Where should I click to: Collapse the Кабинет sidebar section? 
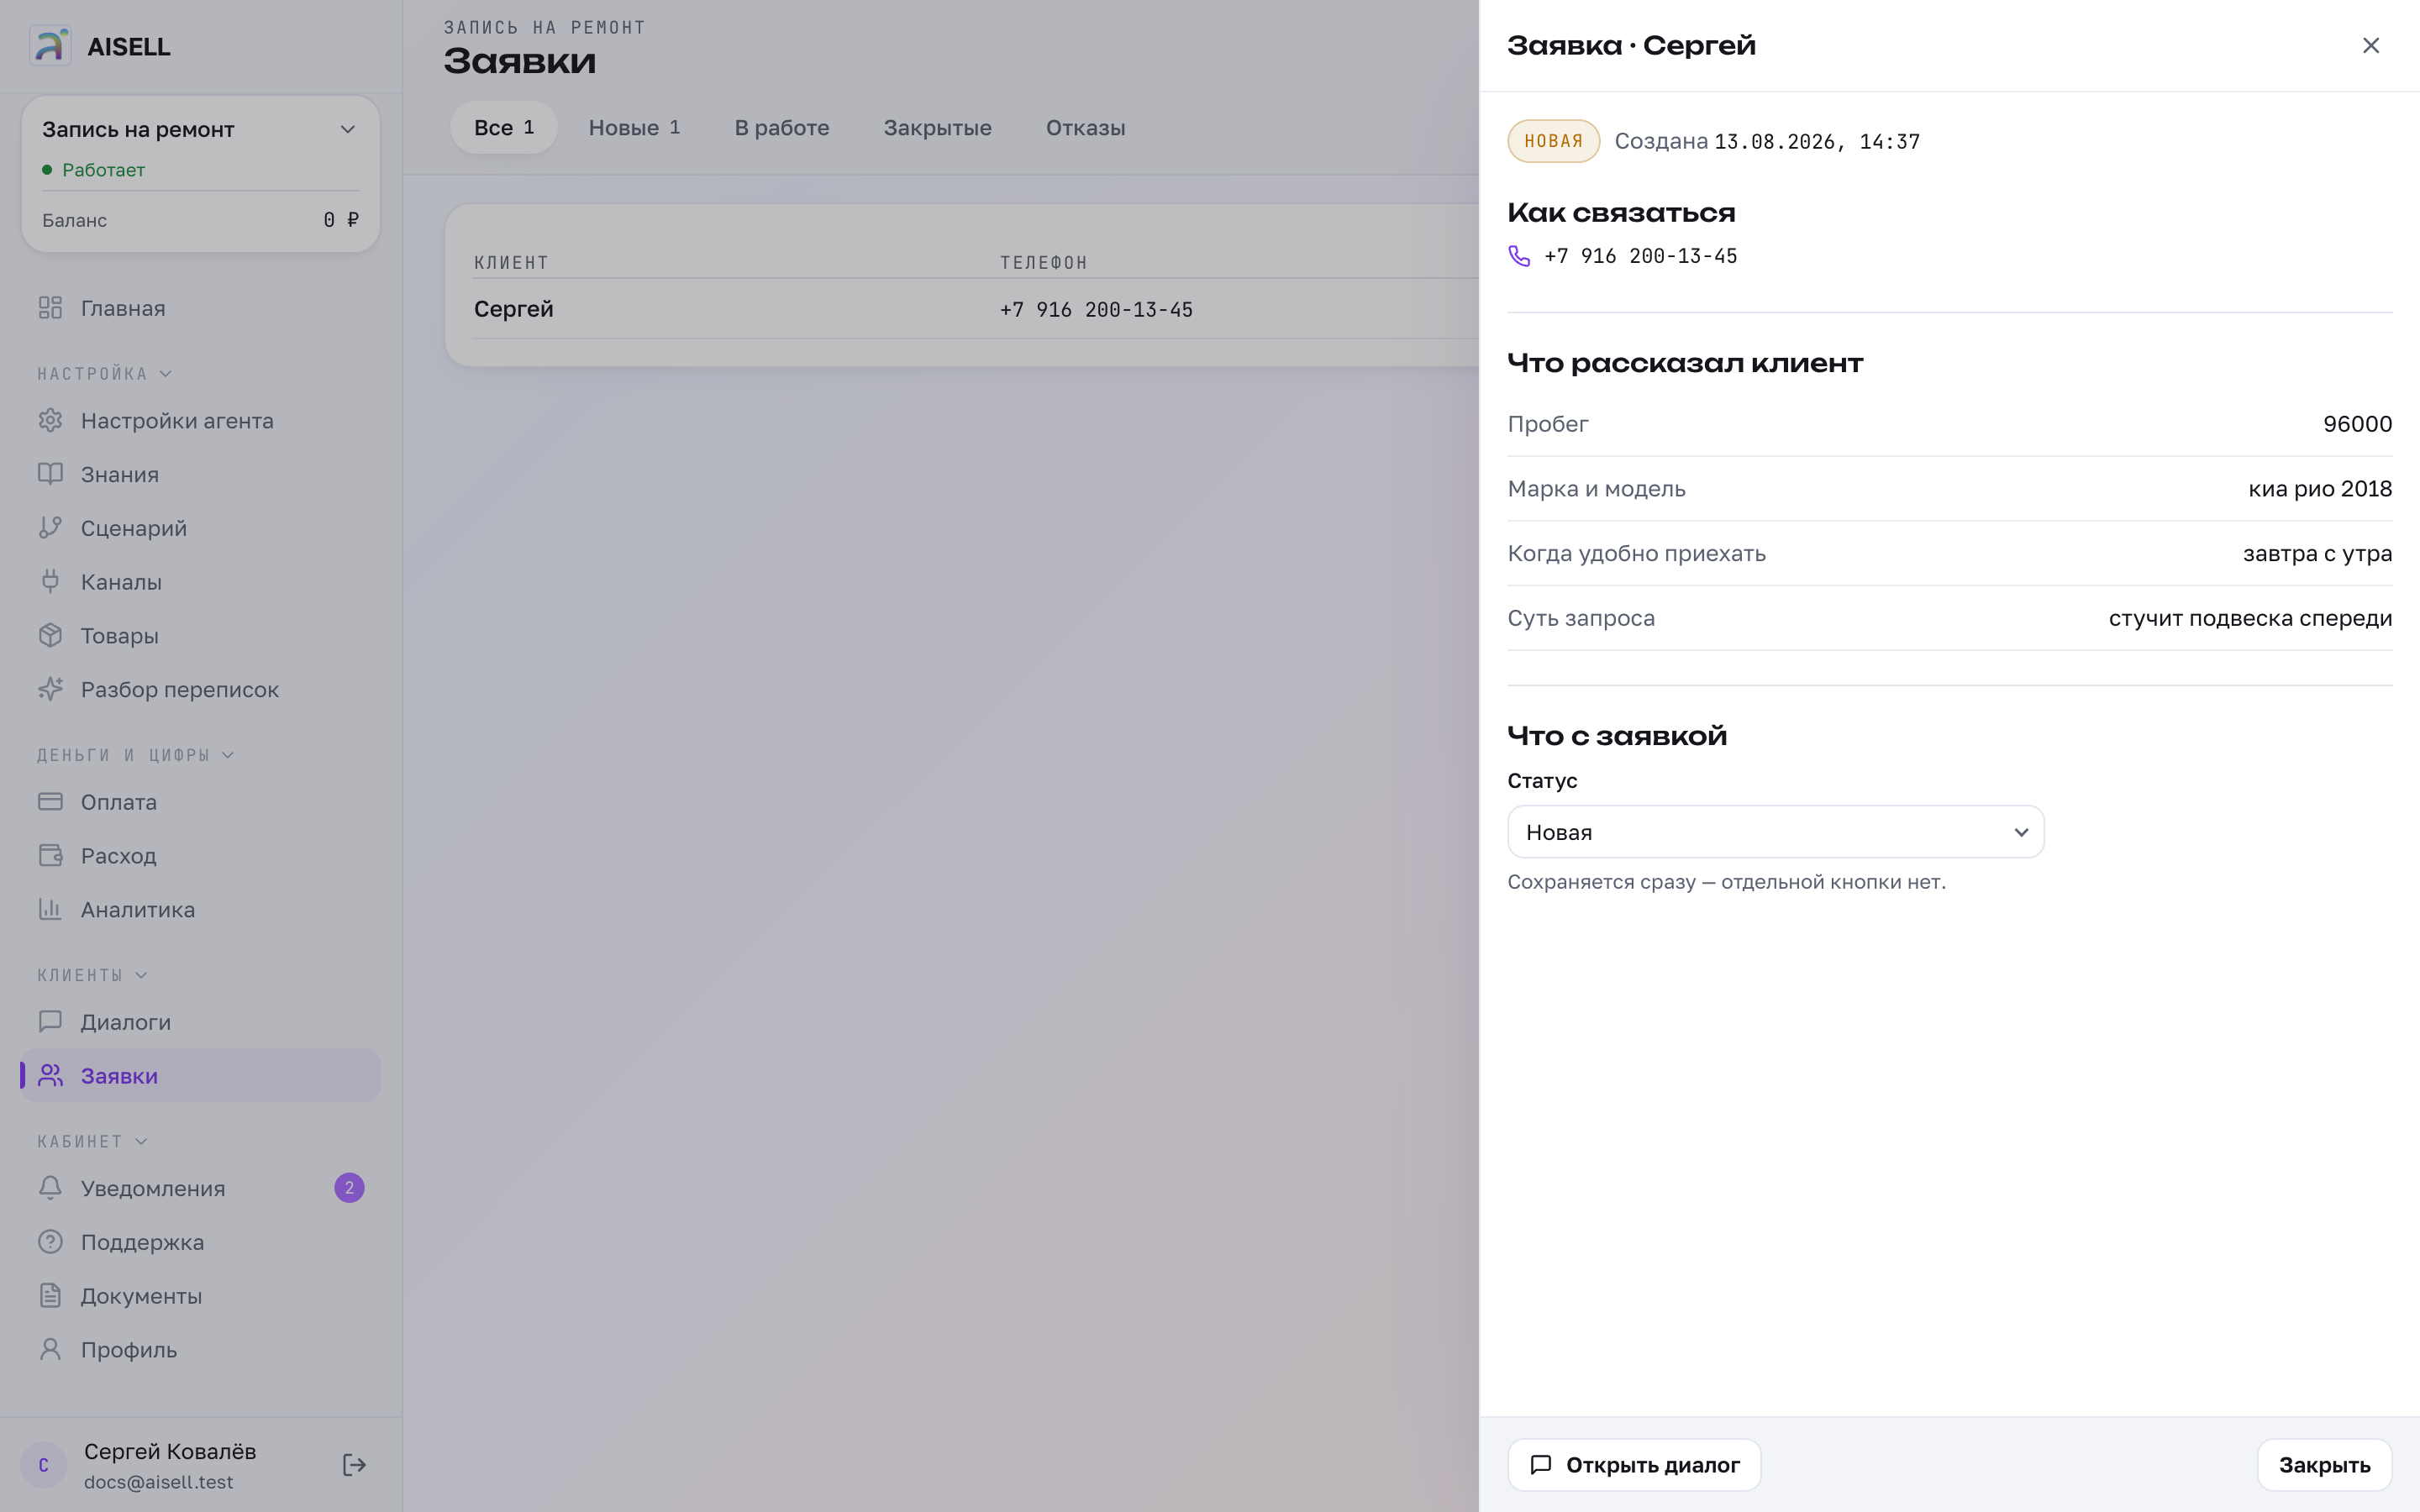[93, 1141]
